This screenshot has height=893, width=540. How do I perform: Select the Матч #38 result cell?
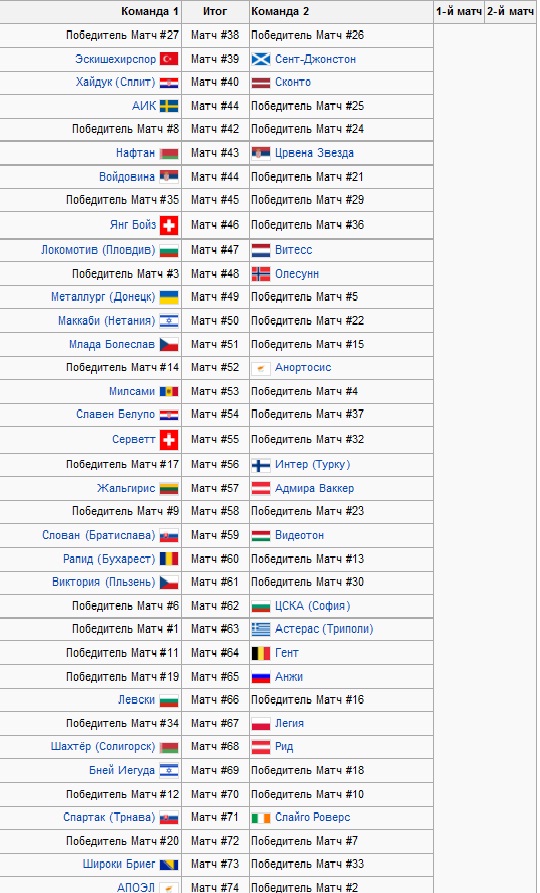tap(215, 35)
